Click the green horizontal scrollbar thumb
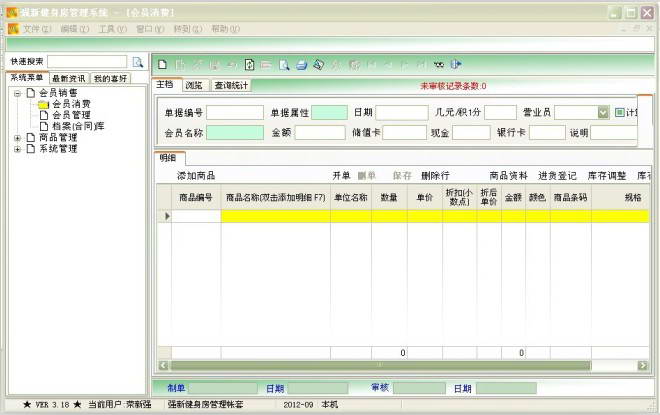 tap(380, 365)
